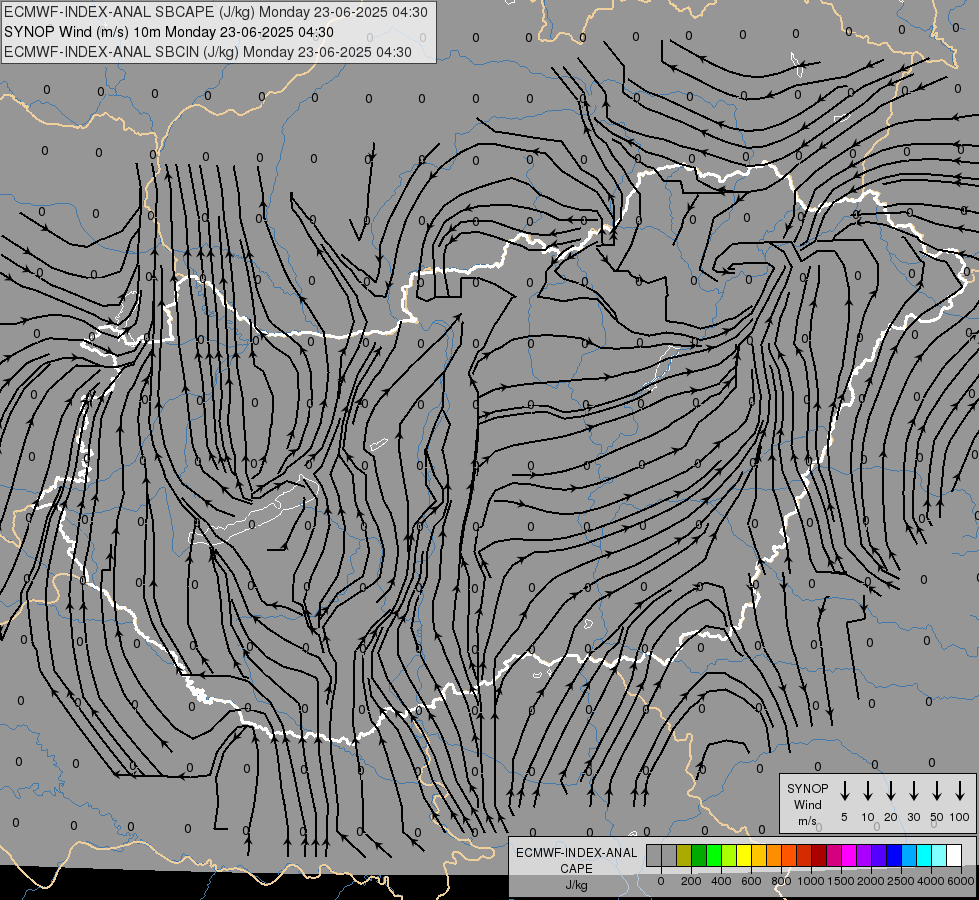This screenshot has height=900, width=979.
Task: Click the SYNOP Wind 10m title line
Action: coord(169,32)
